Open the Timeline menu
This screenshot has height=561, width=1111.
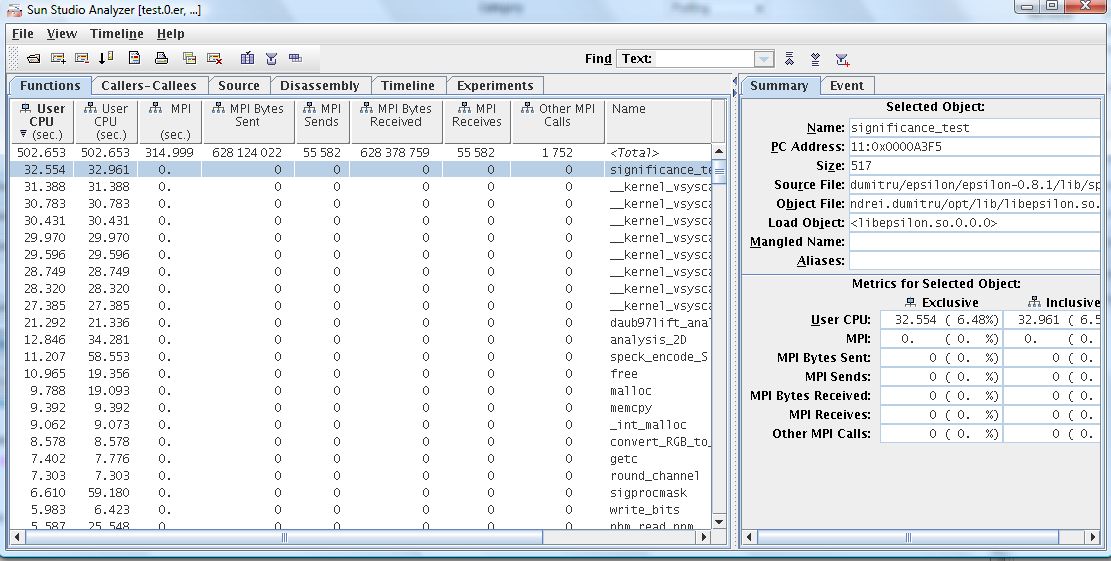(117, 34)
